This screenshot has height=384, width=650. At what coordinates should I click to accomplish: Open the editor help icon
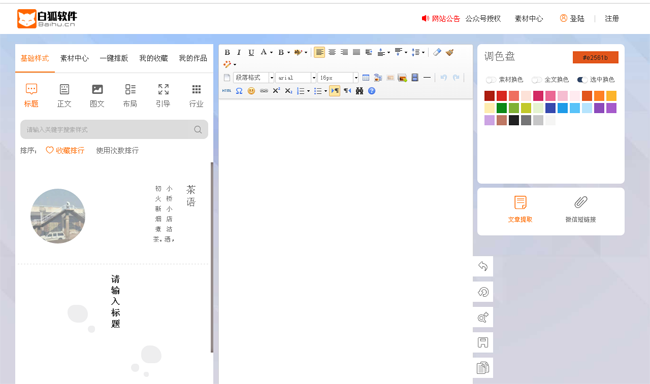pyautogui.click(x=372, y=91)
